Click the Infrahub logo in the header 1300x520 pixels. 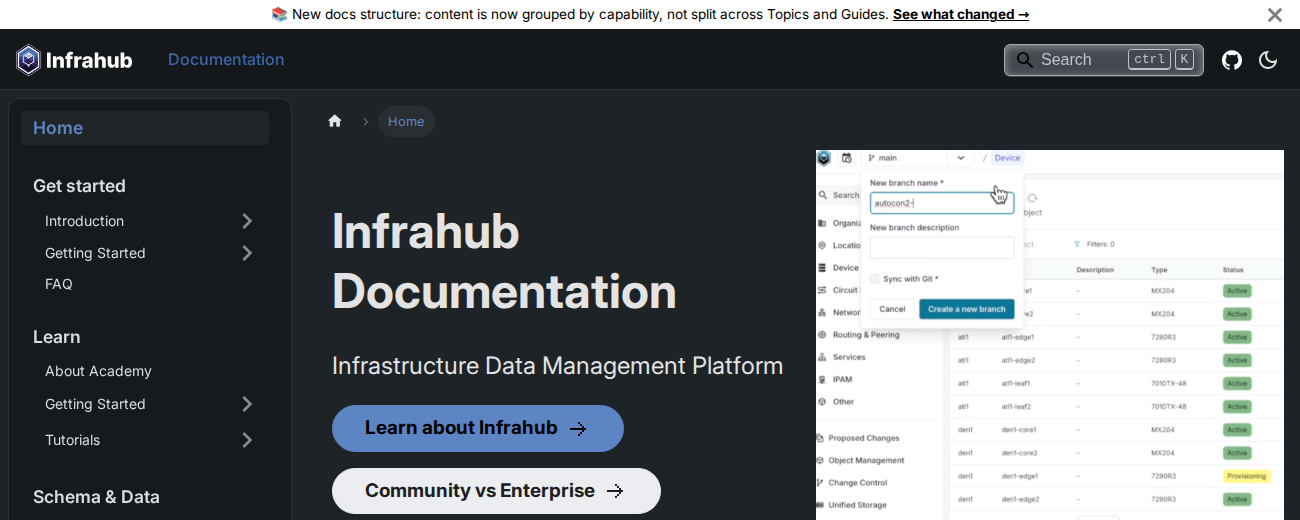pos(74,60)
